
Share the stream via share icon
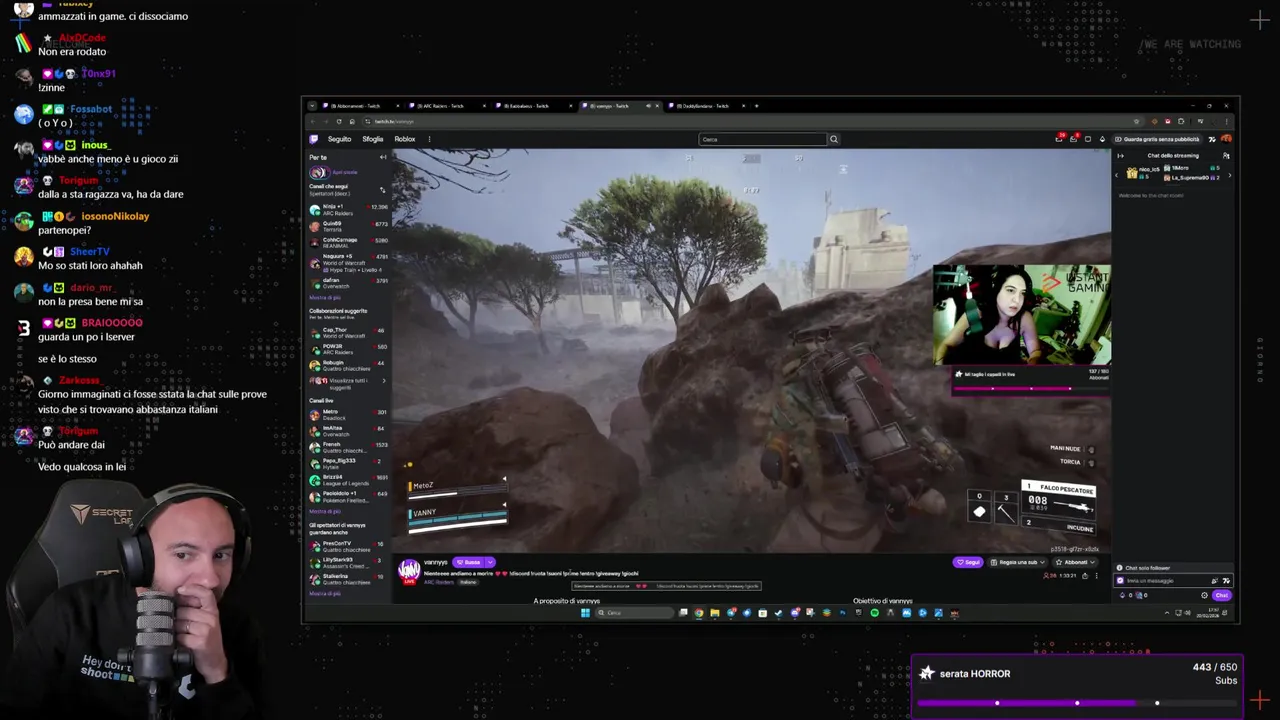coord(1085,576)
